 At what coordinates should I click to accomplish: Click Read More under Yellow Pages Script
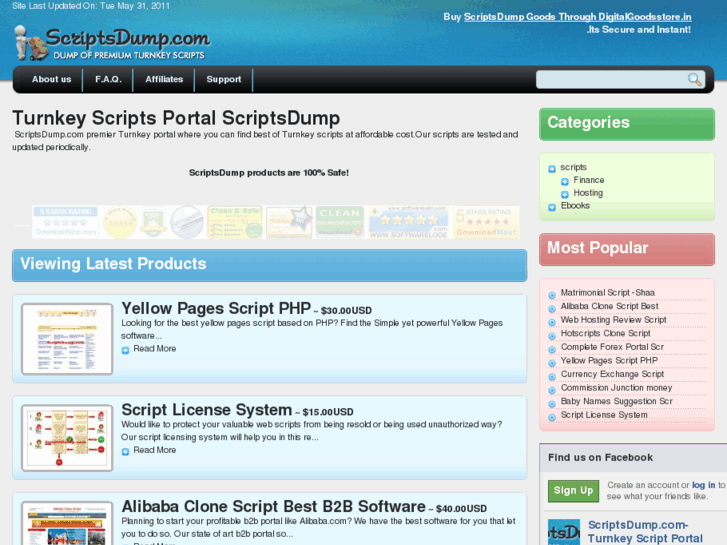(x=155, y=349)
